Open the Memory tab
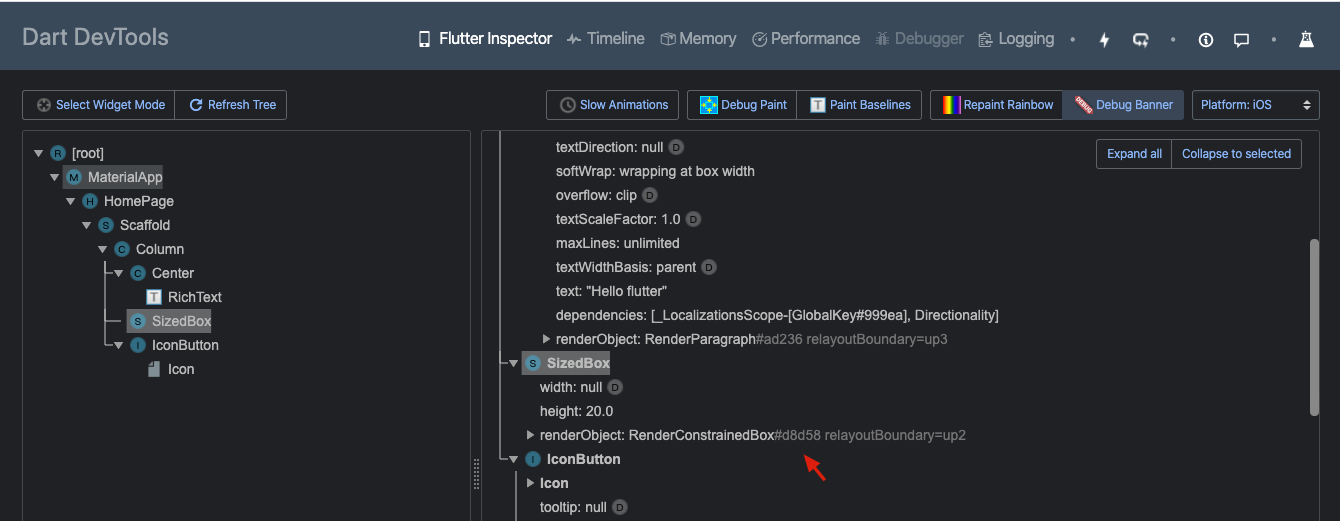 [698, 39]
